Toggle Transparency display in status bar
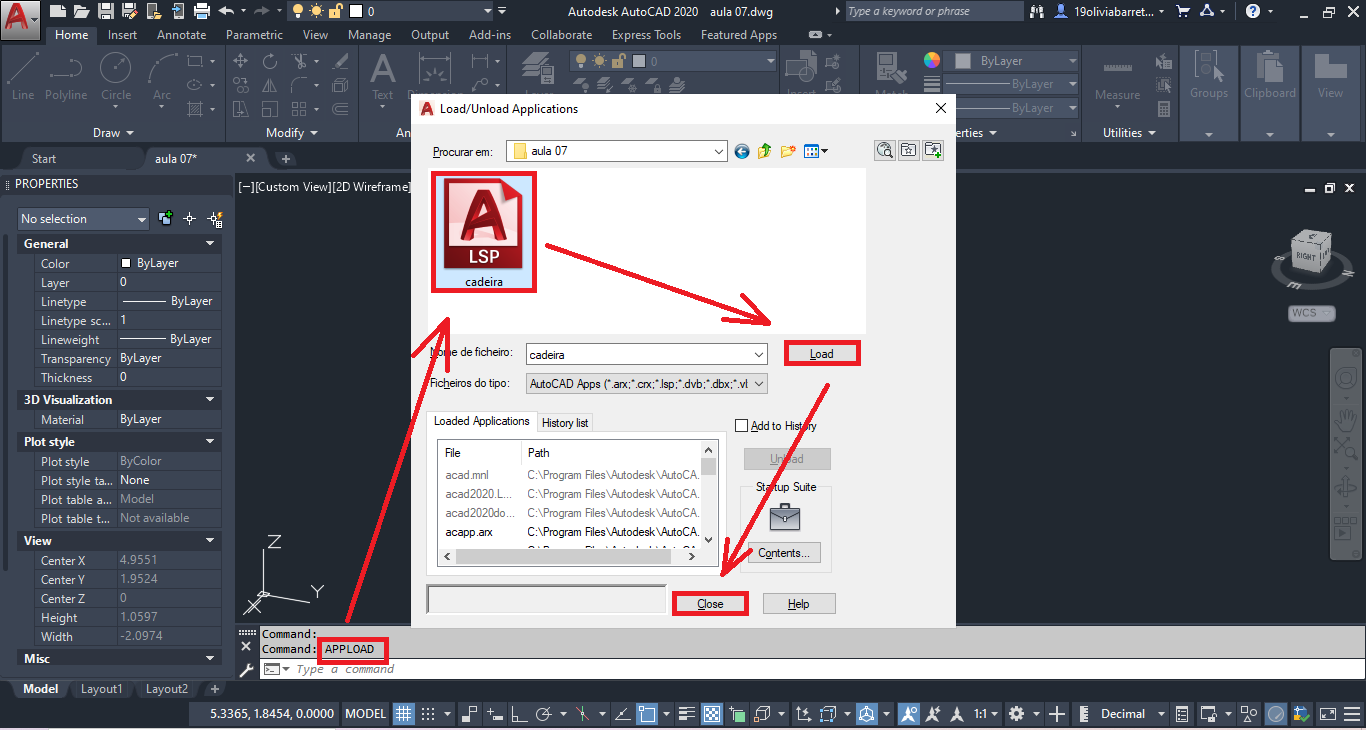The width and height of the screenshot is (1366, 730). 712,714
